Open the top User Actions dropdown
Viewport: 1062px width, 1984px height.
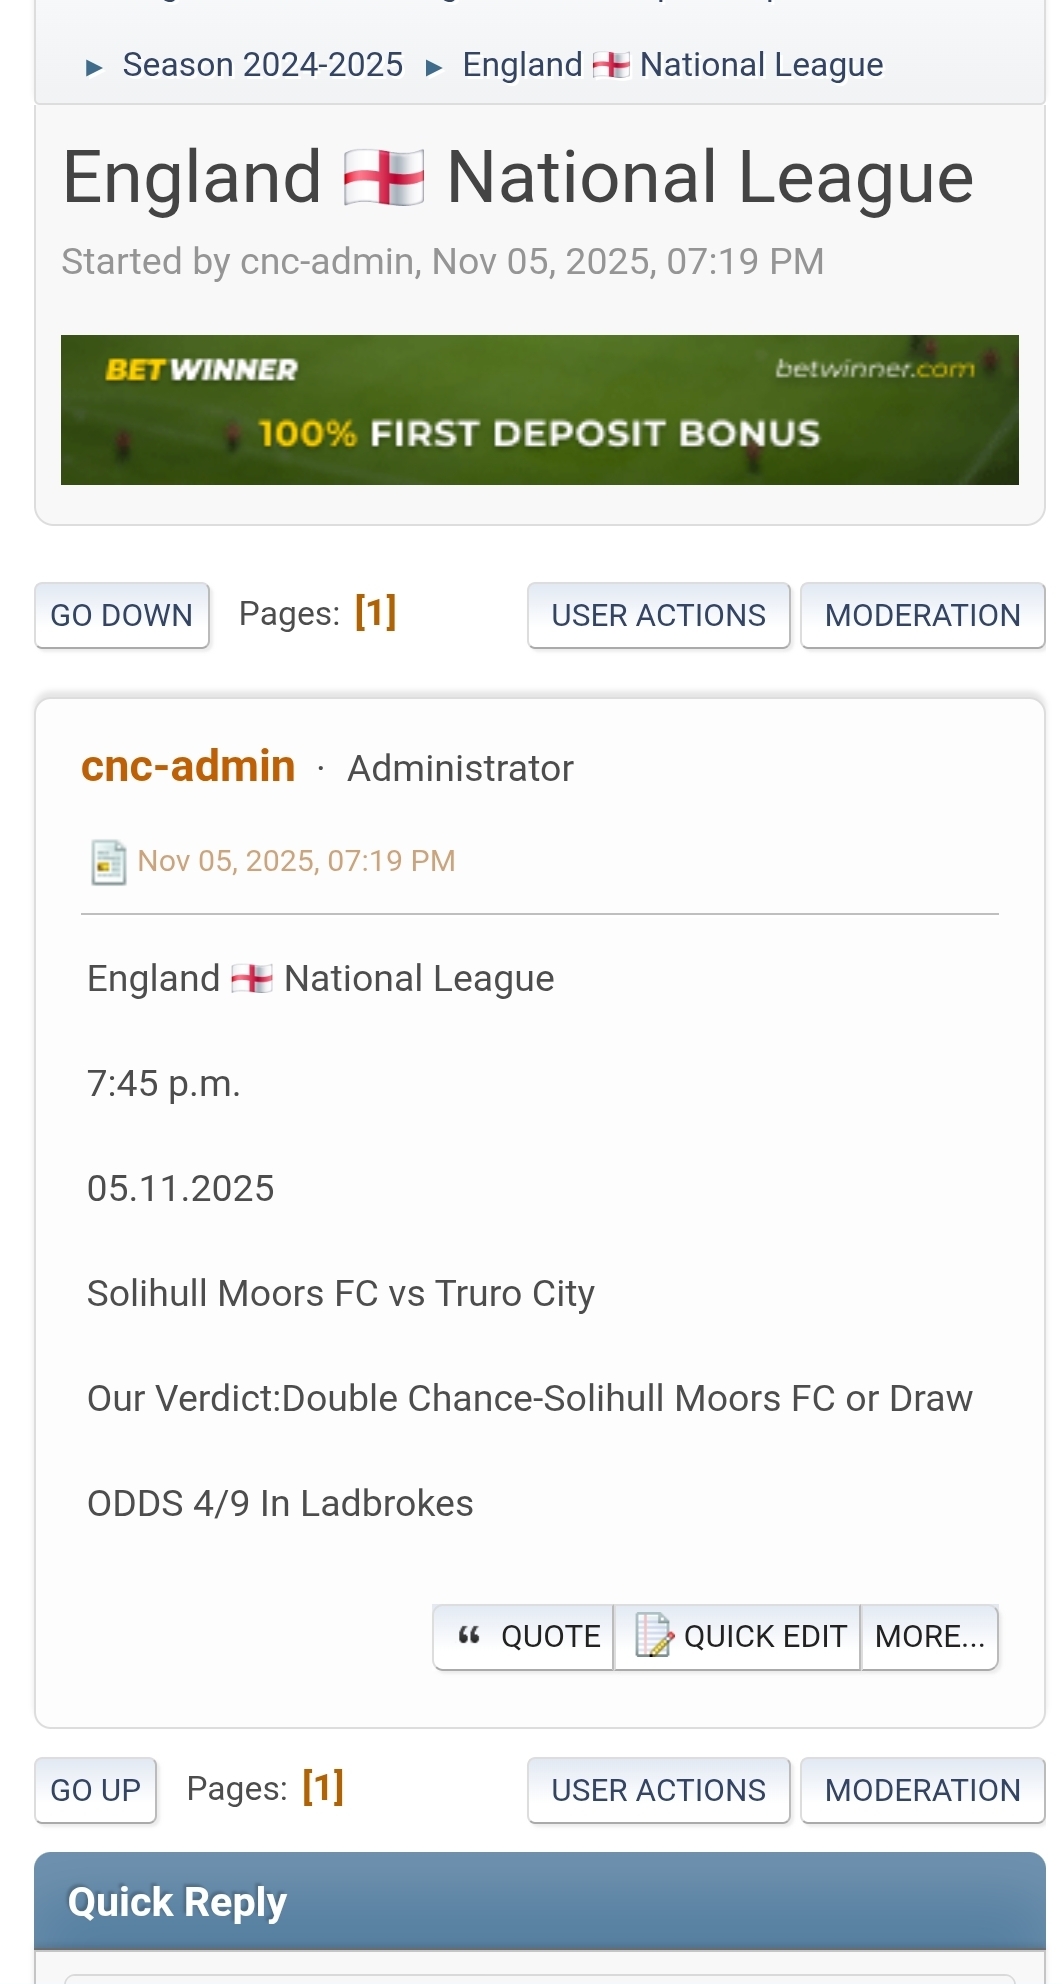(x=658, y=615)
